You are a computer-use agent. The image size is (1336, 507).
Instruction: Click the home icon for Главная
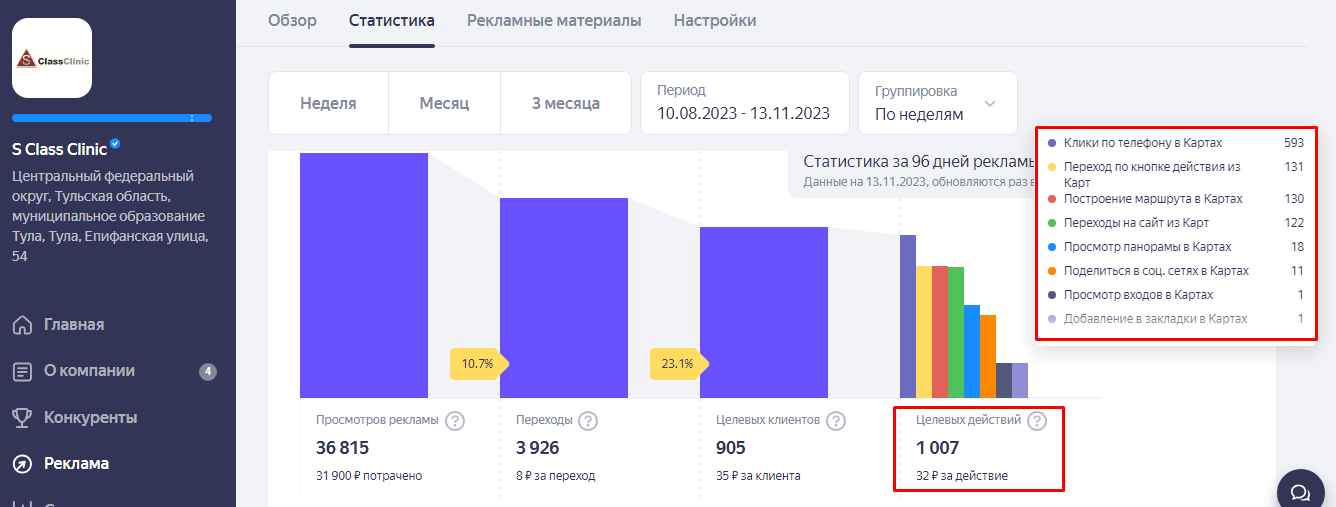pyautogui.click(x=22, y=325)
